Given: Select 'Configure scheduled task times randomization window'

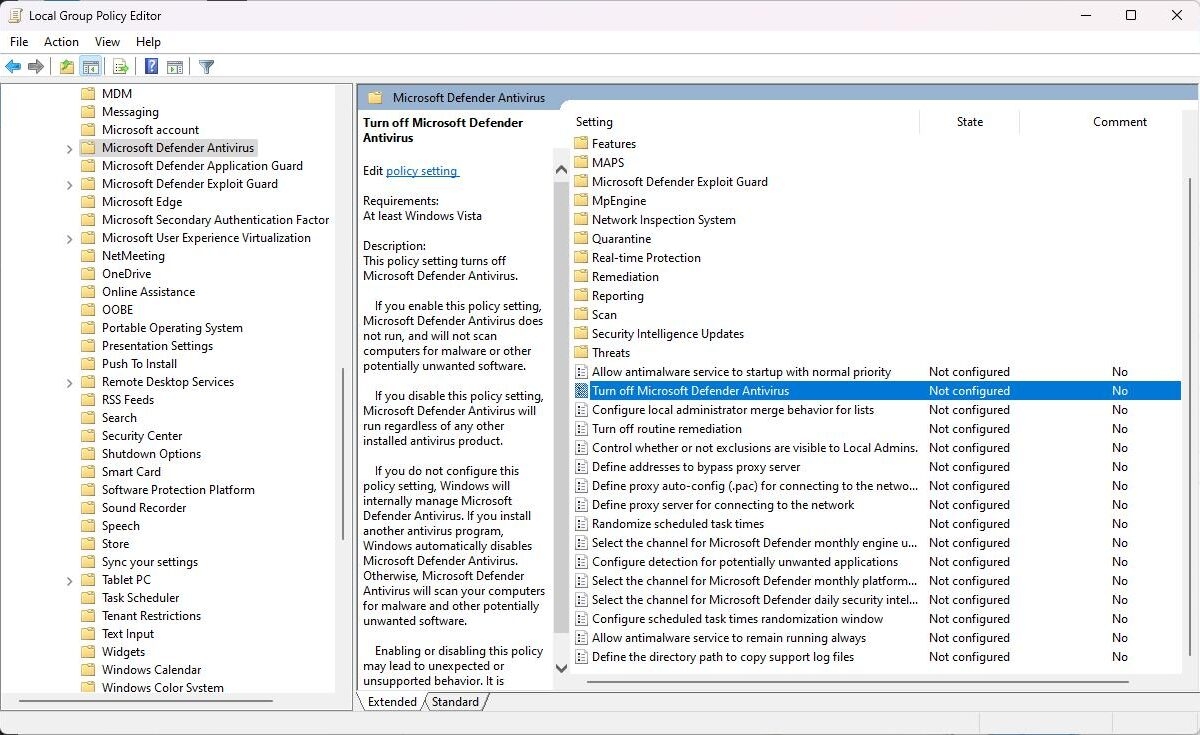Looking at the screenshot, I should click(738, 619).
